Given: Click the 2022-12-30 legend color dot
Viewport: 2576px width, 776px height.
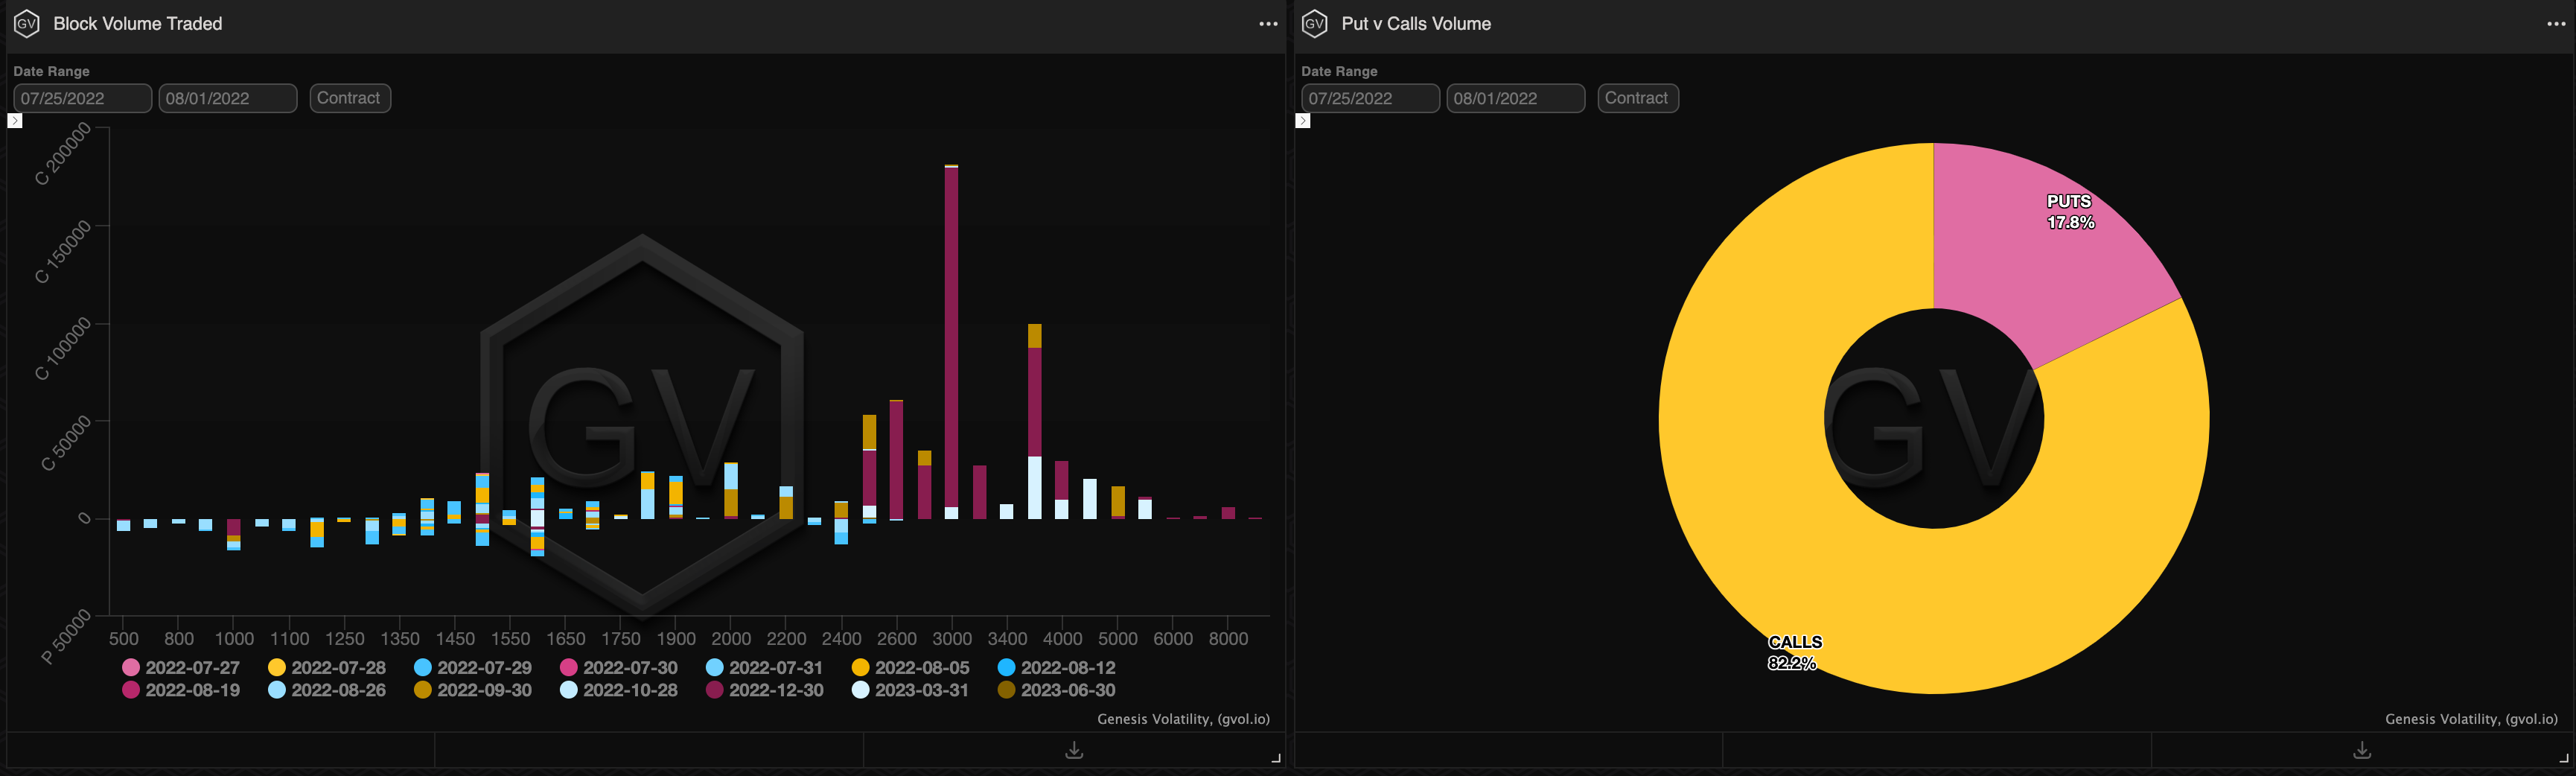Looking at the screenshot, I should pos(715,690).
